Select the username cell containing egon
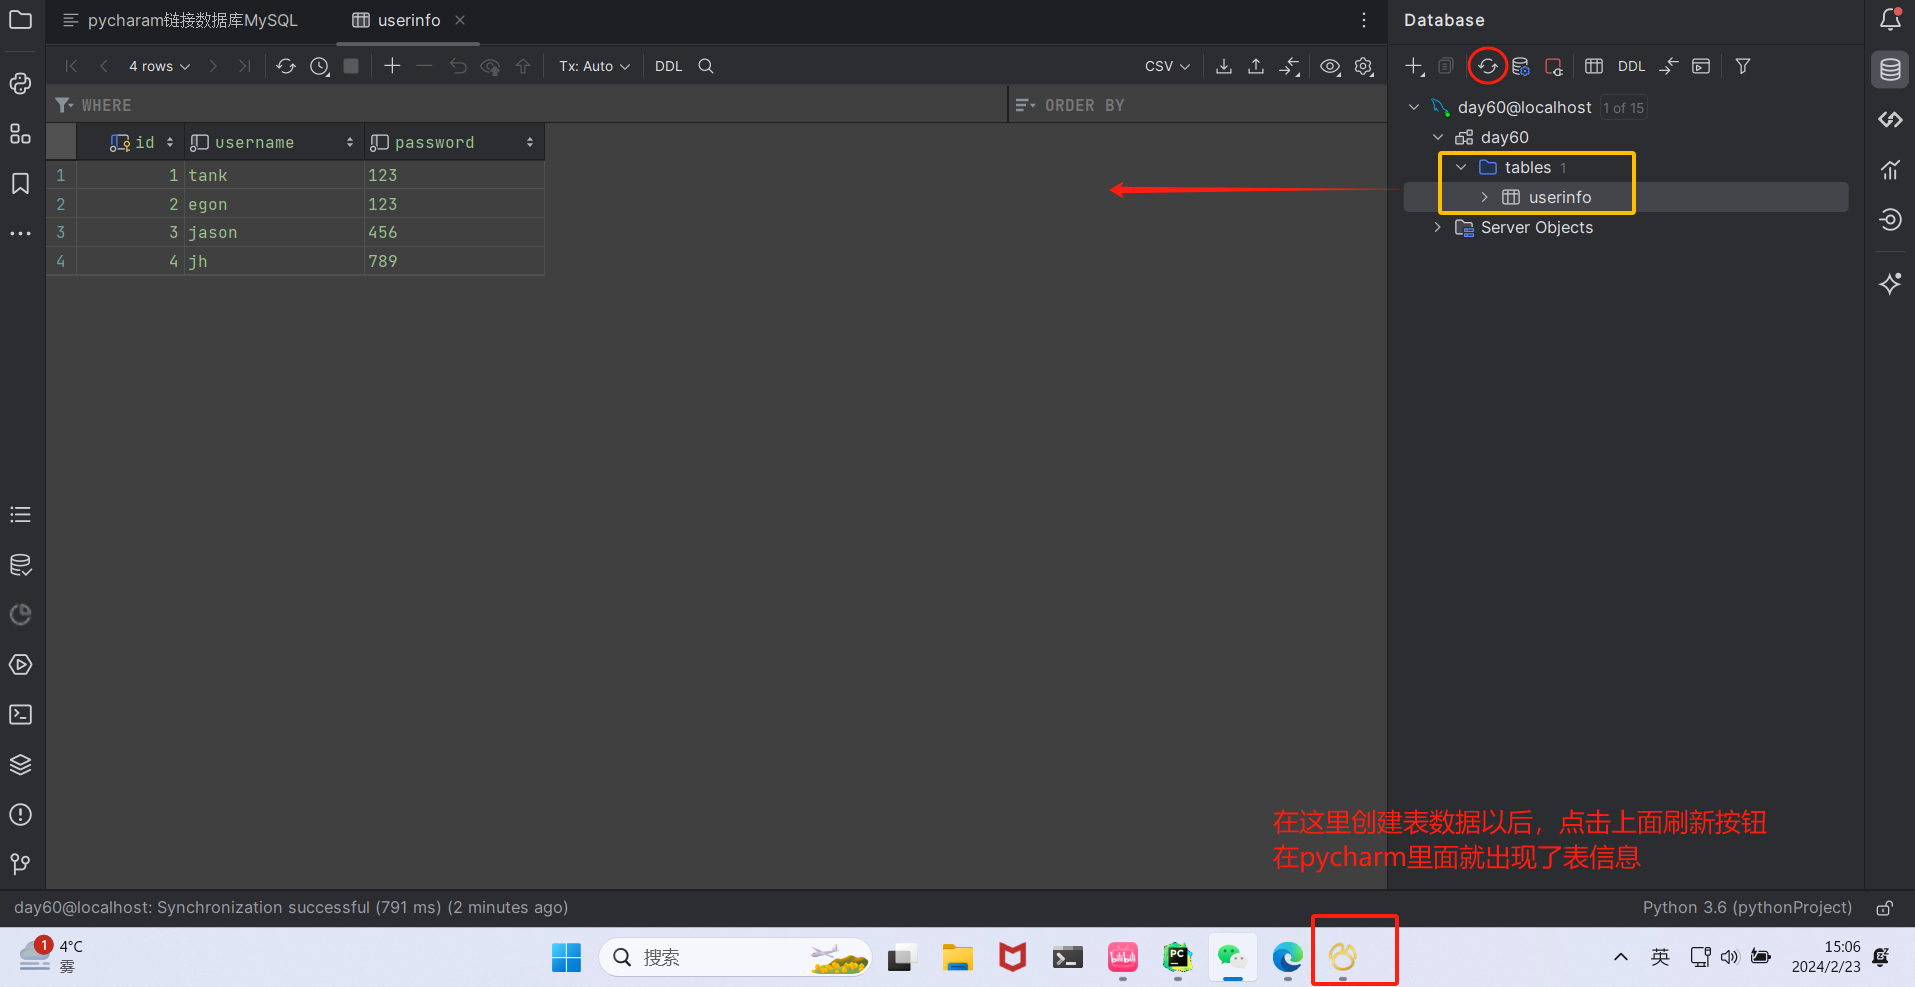This screenshot has height=987, width=1915. pos(273,204)
